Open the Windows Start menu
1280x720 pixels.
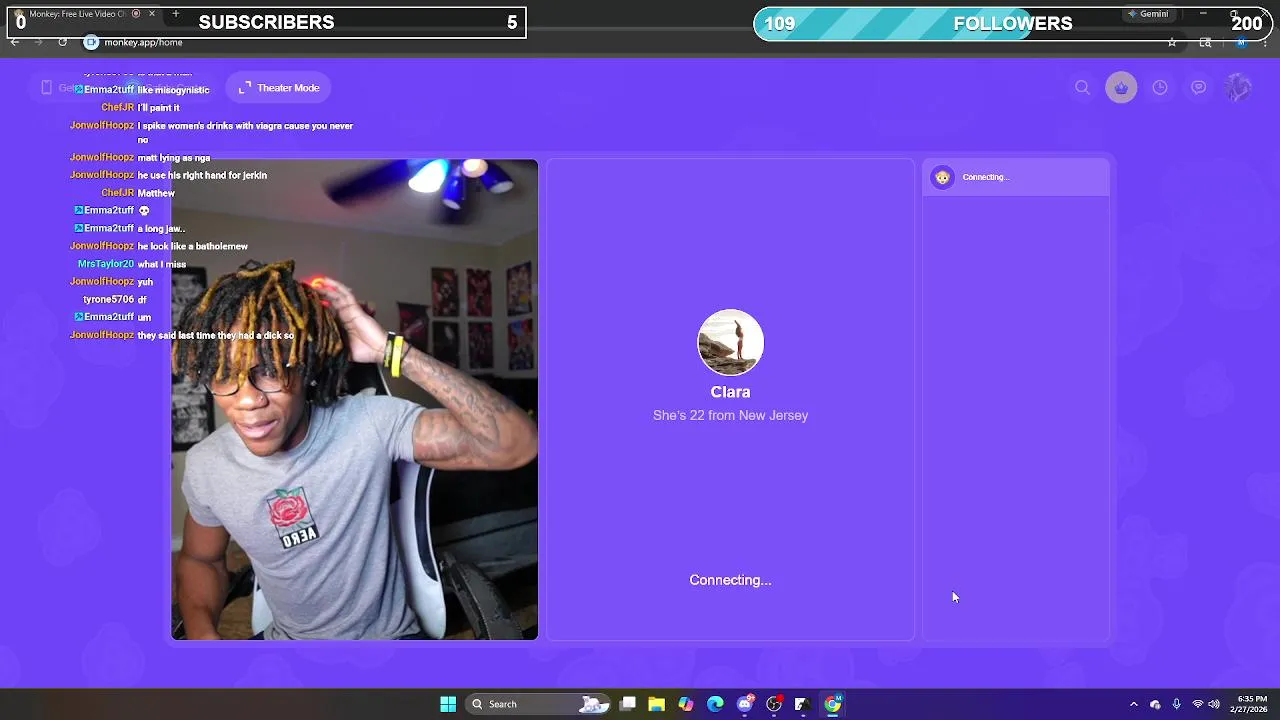[448, 704]
